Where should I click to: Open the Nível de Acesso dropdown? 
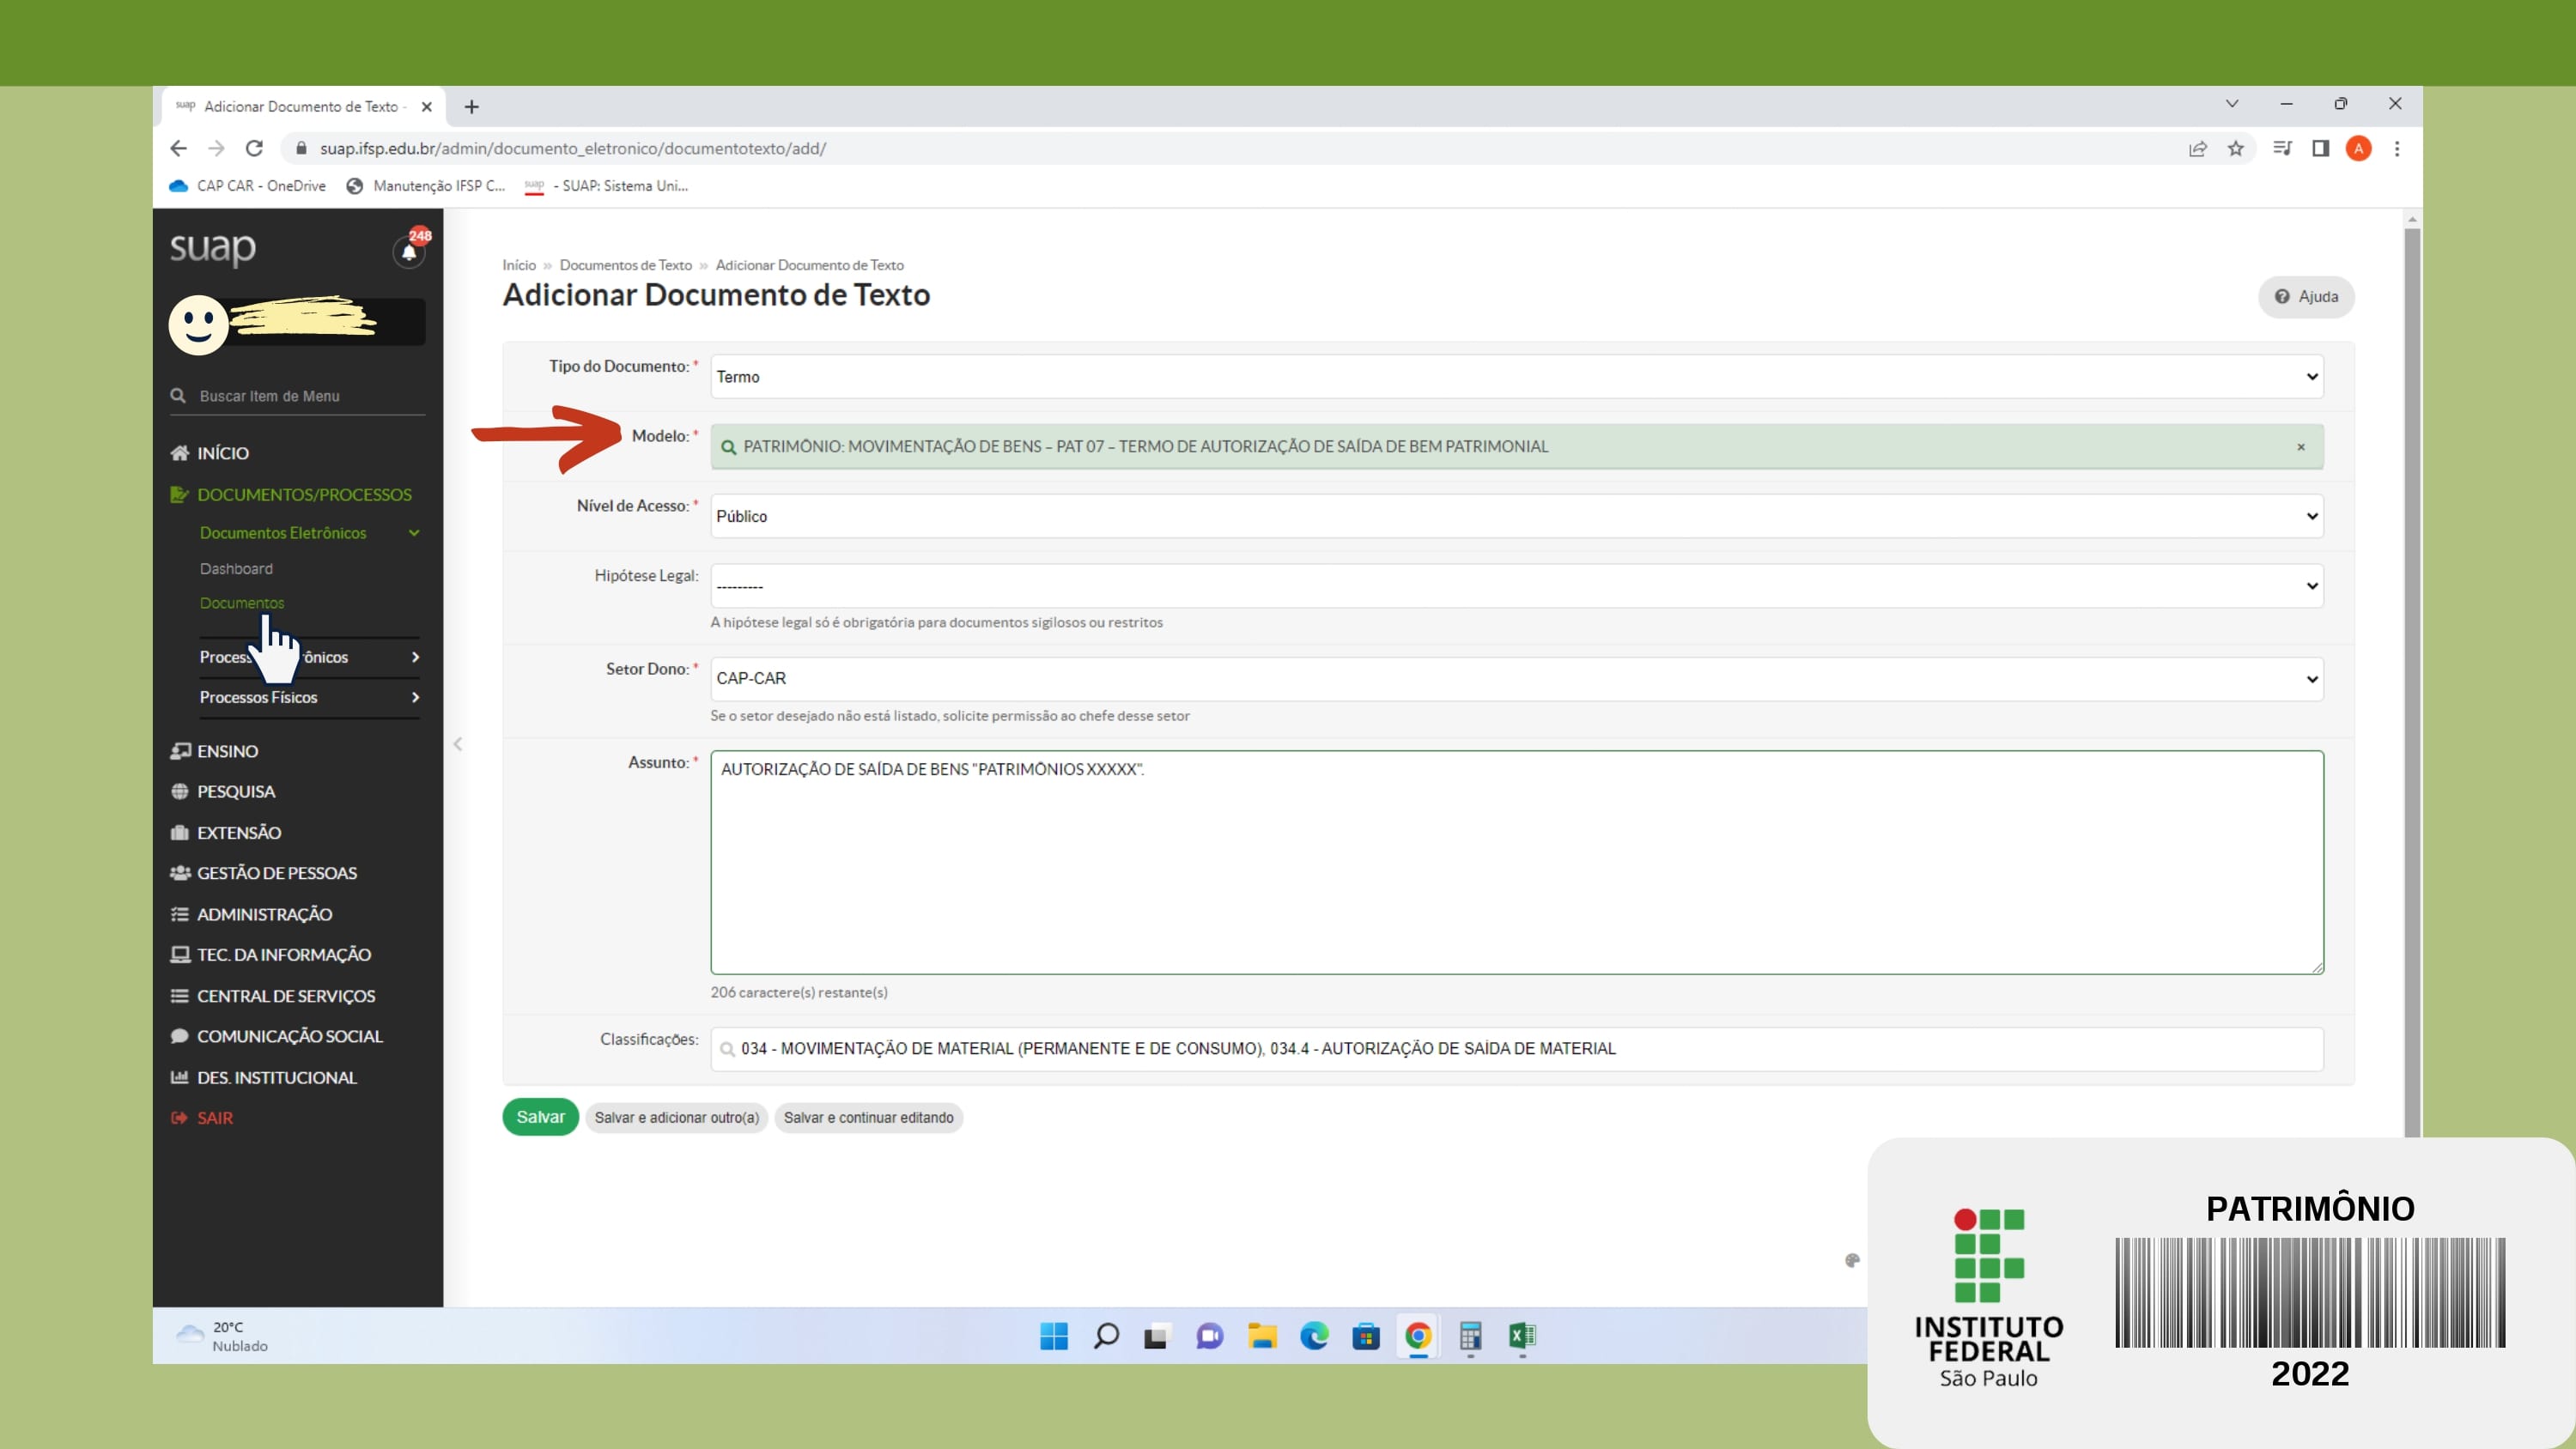pos(1516,516)
